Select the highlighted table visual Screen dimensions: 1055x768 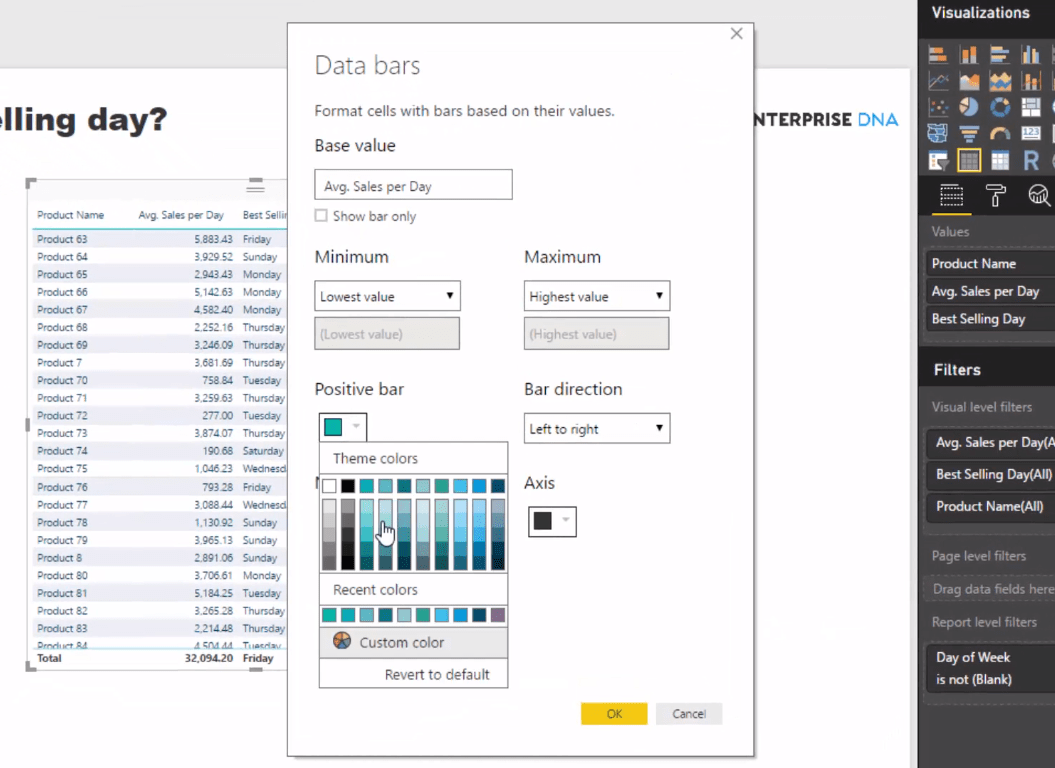[969, 160]
